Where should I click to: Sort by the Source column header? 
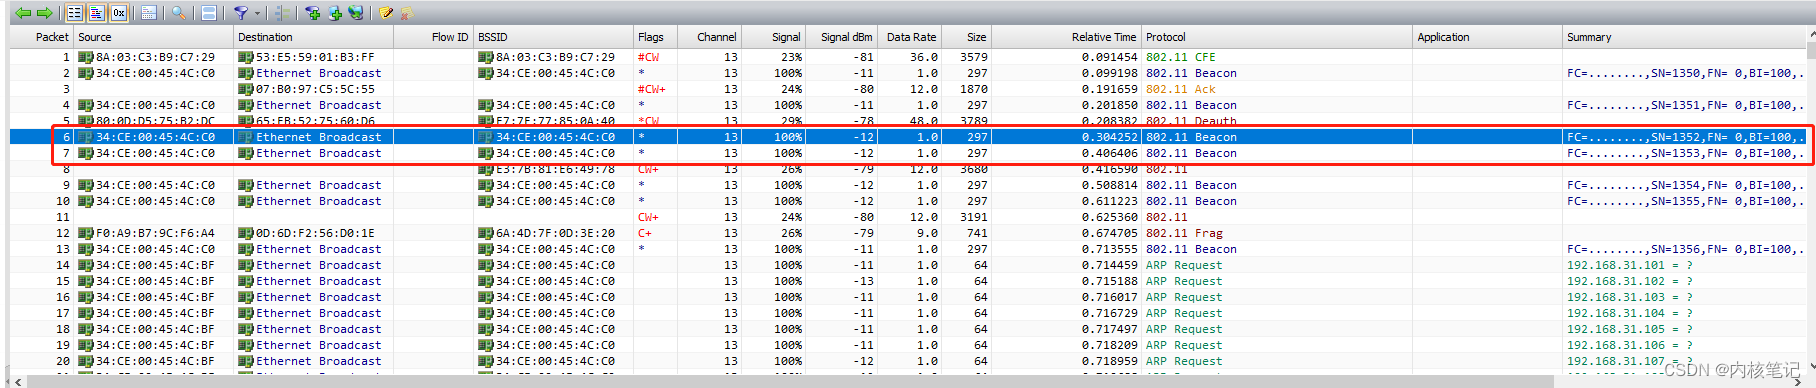click(153, 37)
